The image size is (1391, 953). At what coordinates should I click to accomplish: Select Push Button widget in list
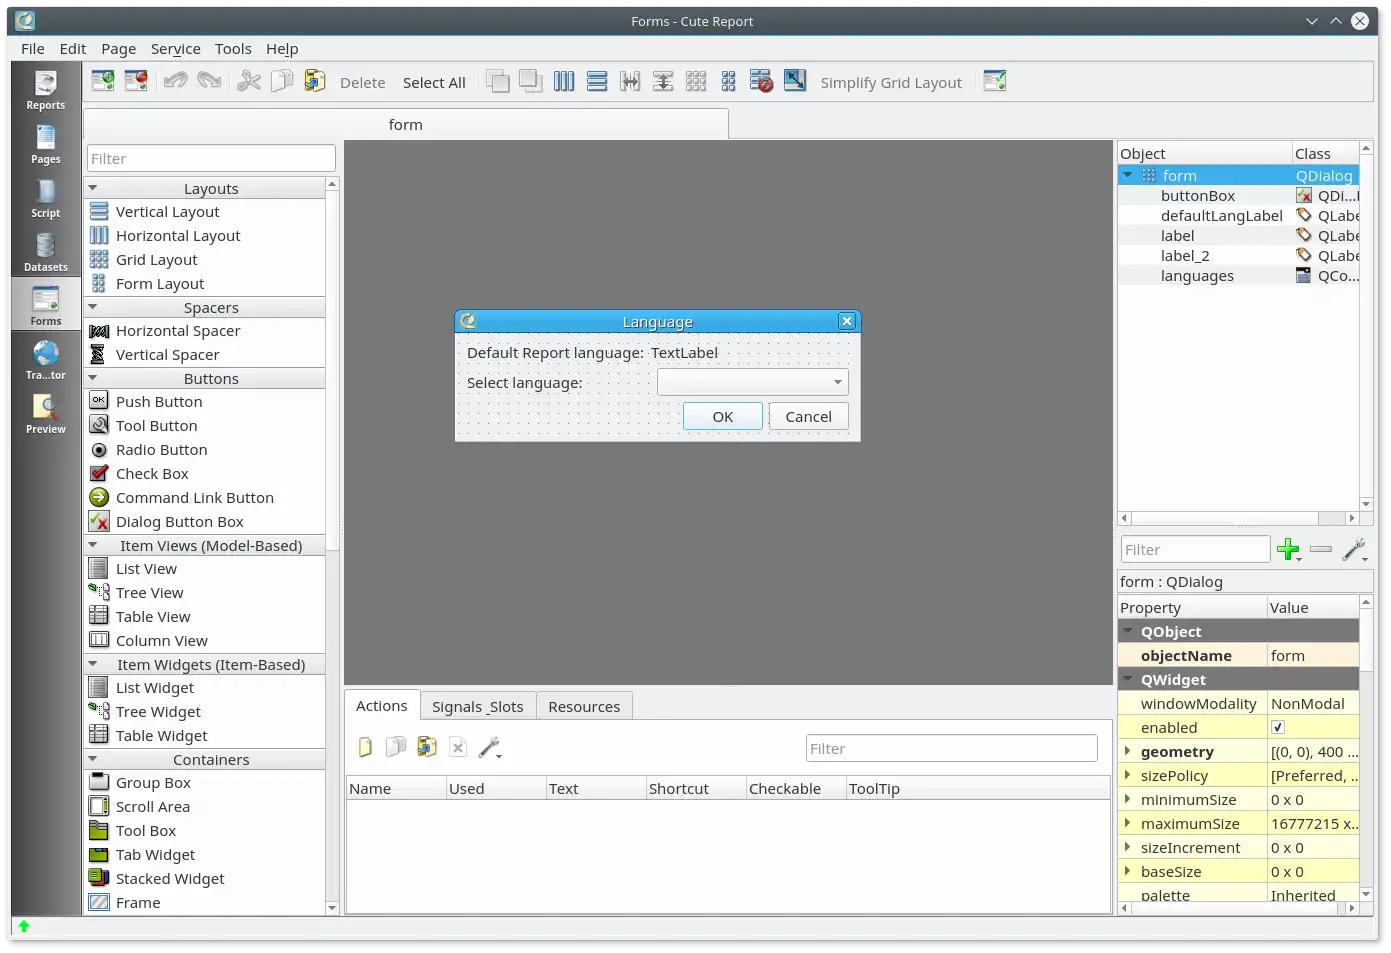click(159, 402)
